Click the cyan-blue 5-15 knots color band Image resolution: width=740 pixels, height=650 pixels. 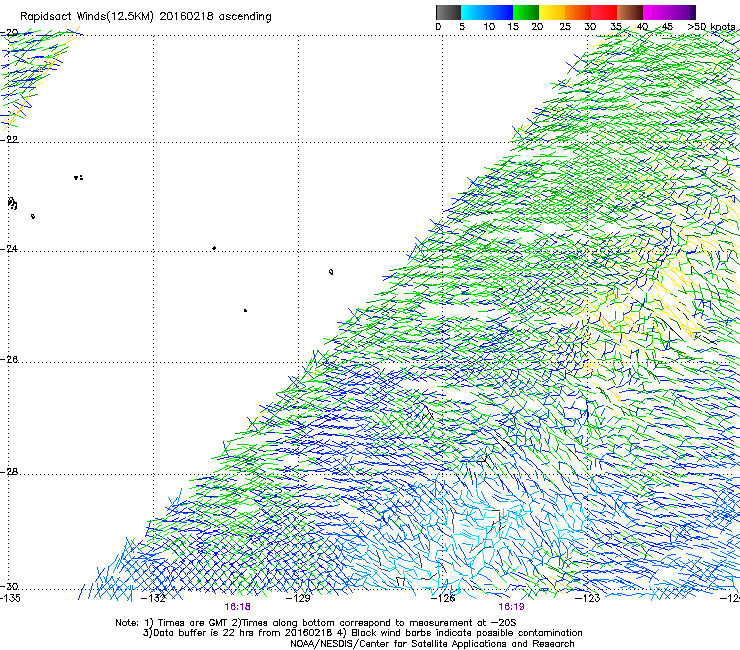pos(487,12)
